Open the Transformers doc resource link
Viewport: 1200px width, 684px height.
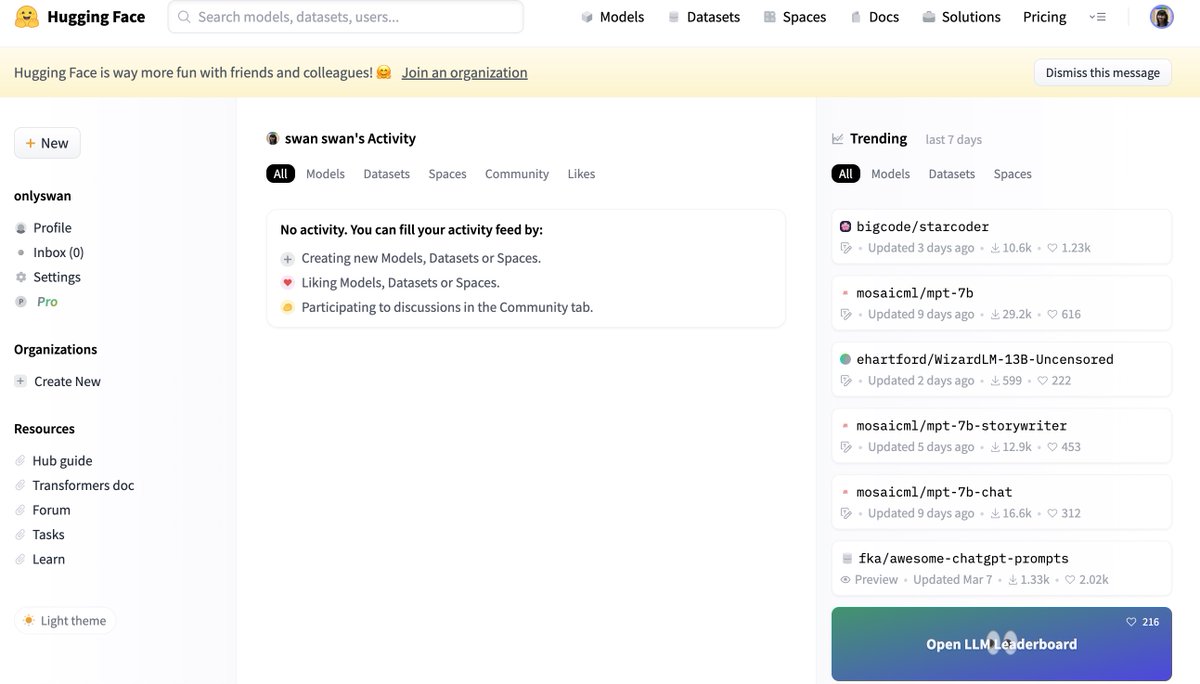[83, 485]
